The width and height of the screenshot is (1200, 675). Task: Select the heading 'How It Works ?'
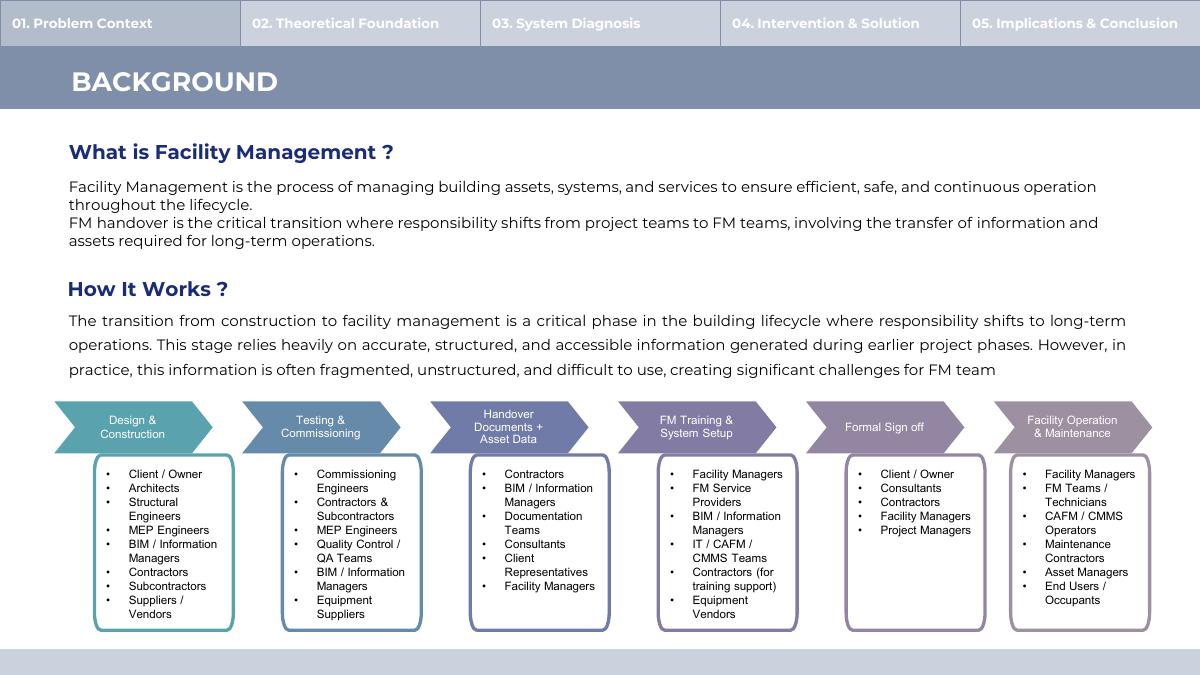pos(148,289)
